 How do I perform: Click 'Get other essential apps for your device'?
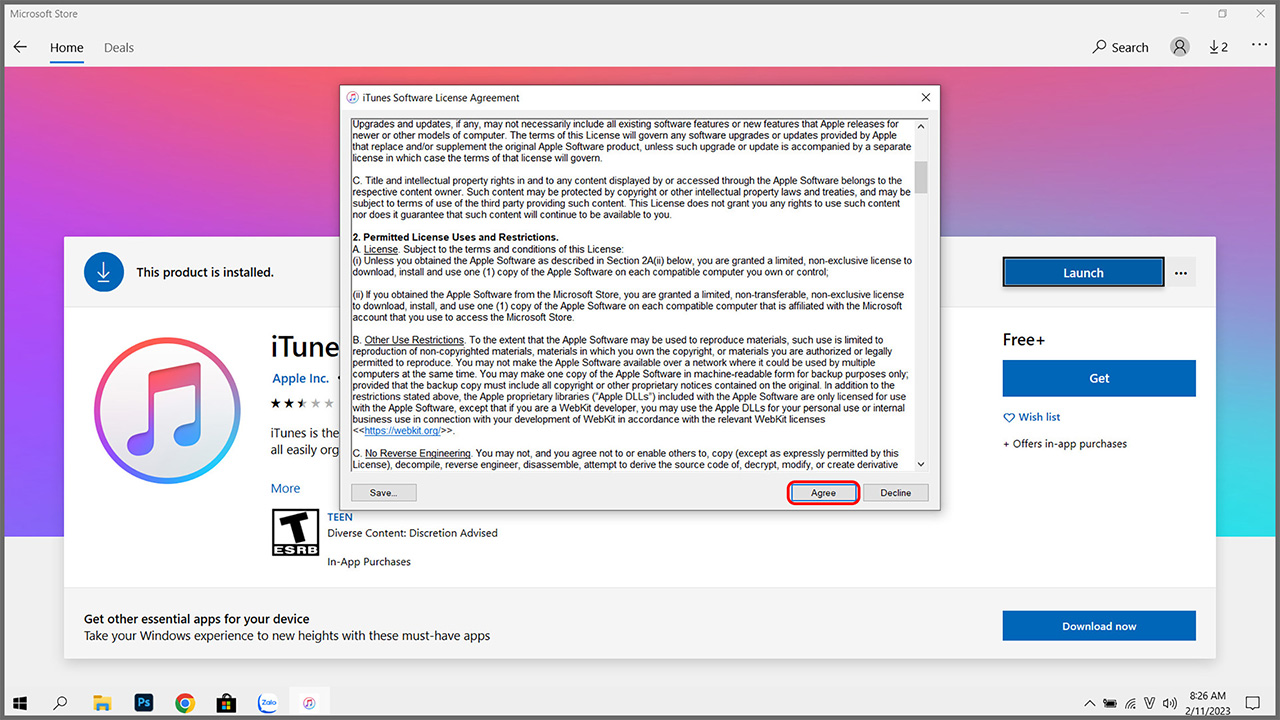pyautogui.click(x=197, y=619)
